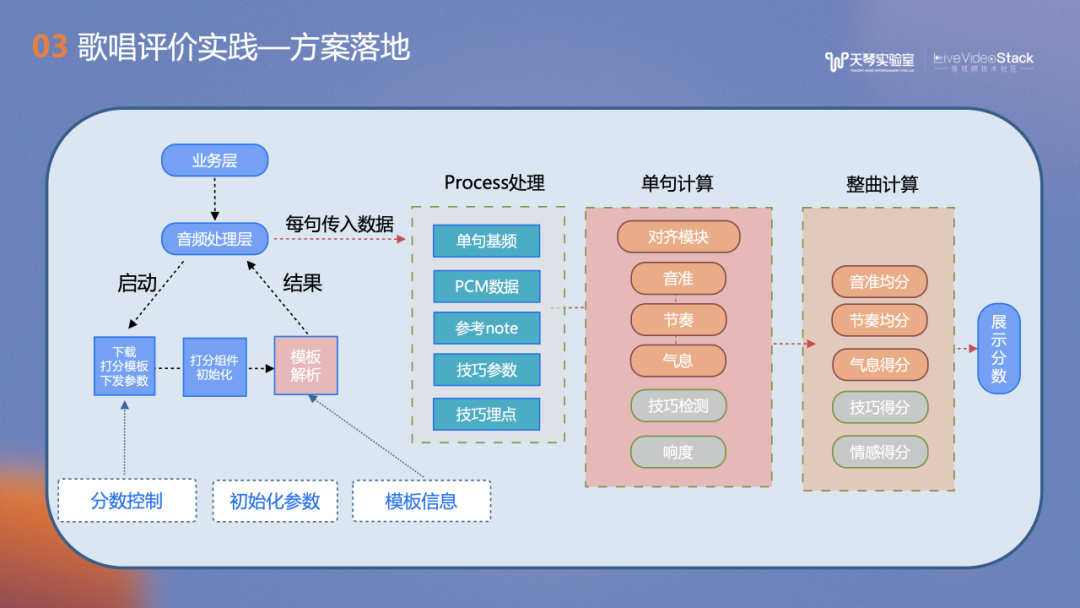This screenshot has height=608, width=1080.
Task: Click the 打分组件初始化 box
Action: pos(214,366)
